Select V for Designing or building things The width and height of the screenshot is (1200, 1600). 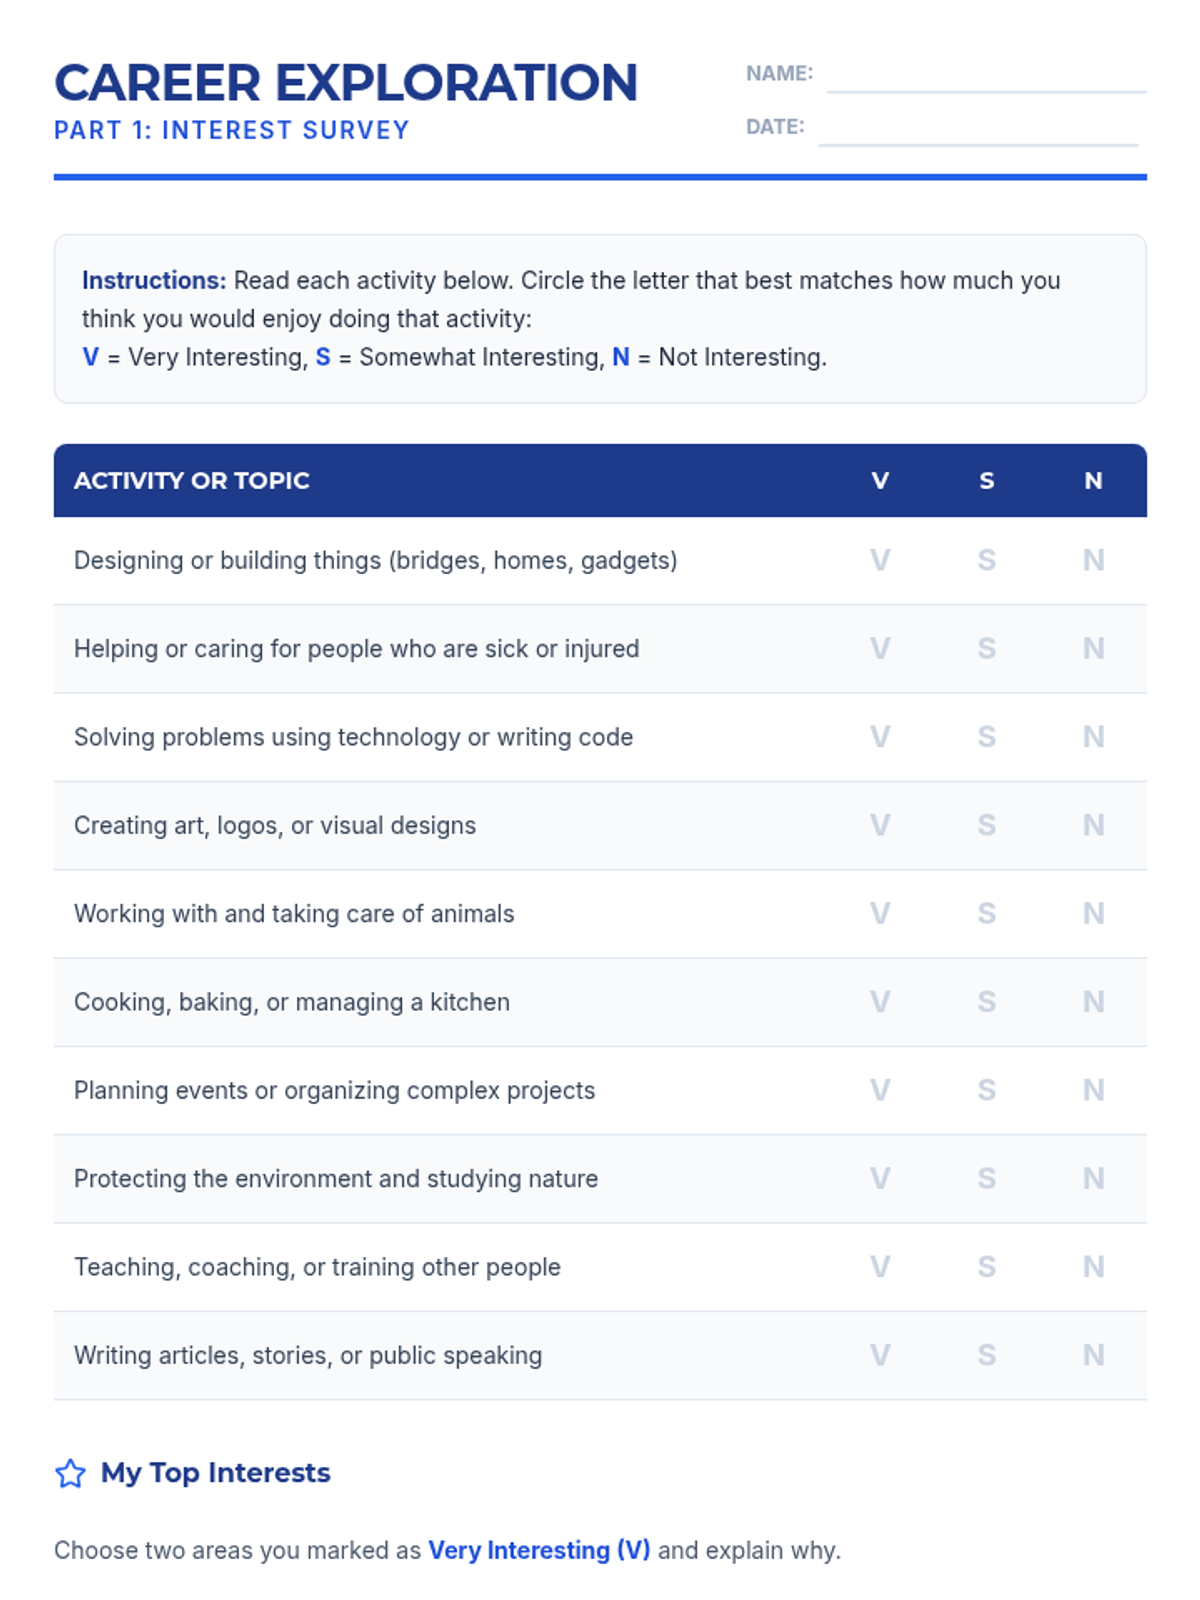(x=880, y=560)
